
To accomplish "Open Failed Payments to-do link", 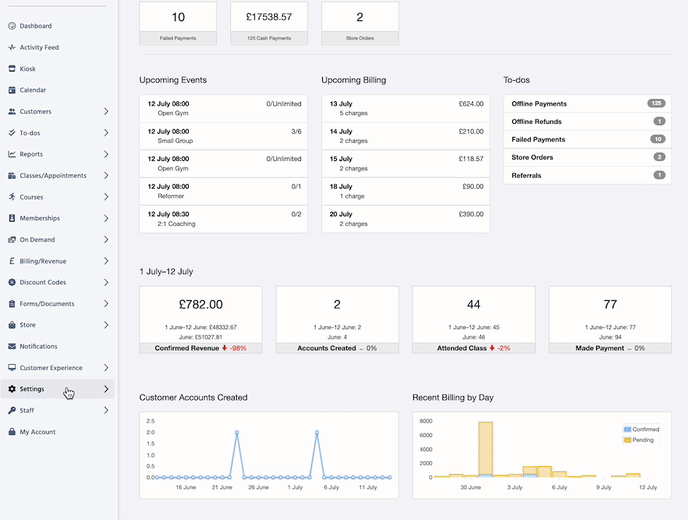I will (538, 140).
